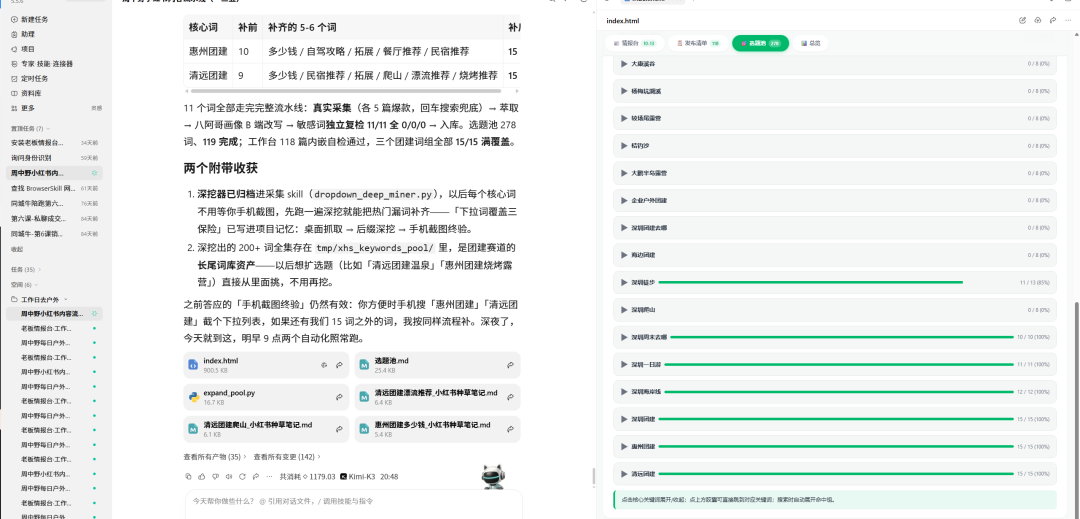This screenshot has height=519, width=1080.
Task: Click the share arrow icon in reply actions
Action: point(256,476)
